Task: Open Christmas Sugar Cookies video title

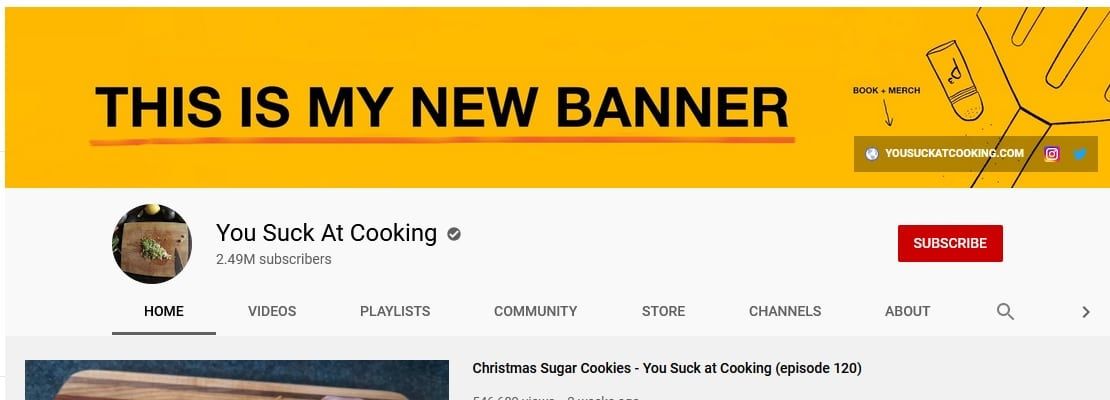Action: click(667, 368)
